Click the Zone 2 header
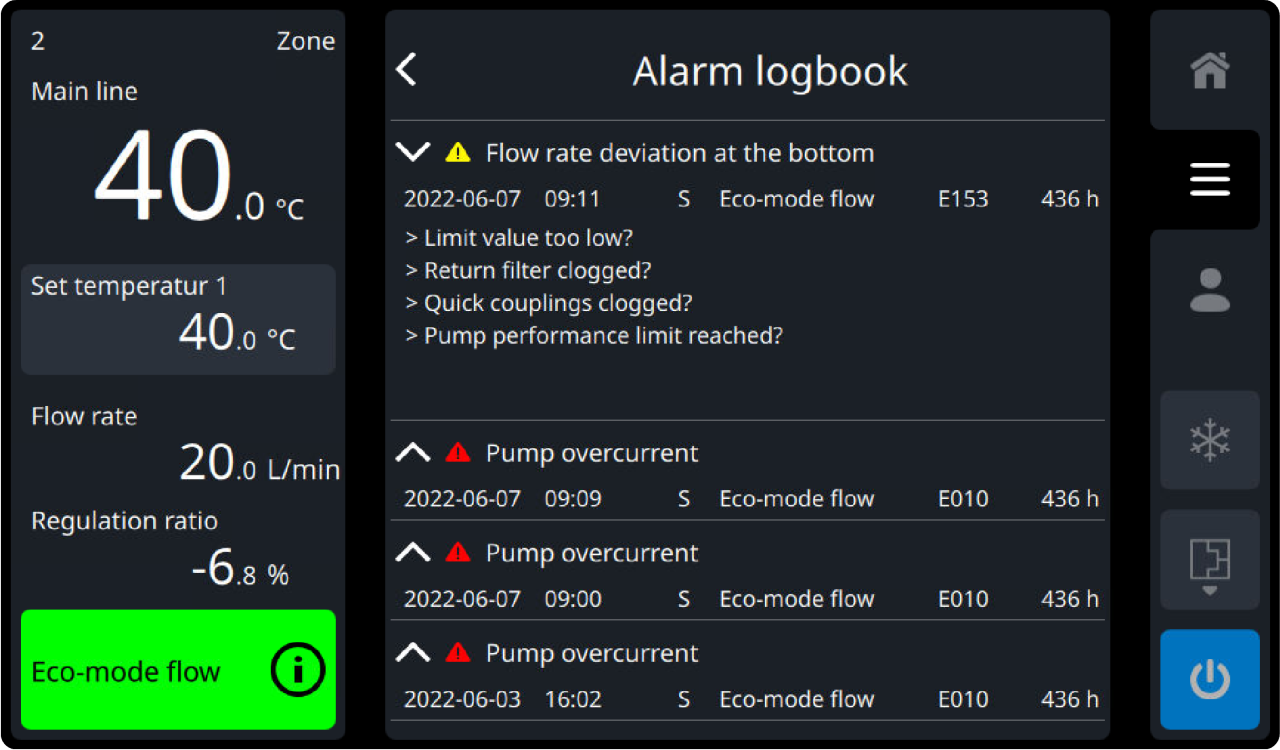 tap(182, 41)
